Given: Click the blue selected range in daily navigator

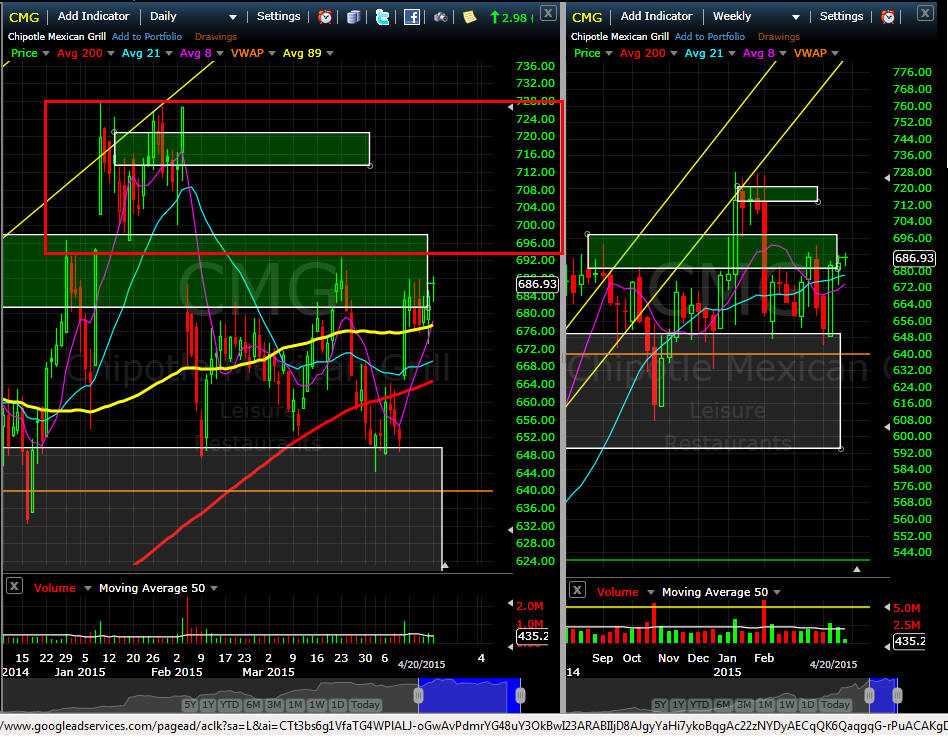Looking at the screenshot, I should (469, 695).
